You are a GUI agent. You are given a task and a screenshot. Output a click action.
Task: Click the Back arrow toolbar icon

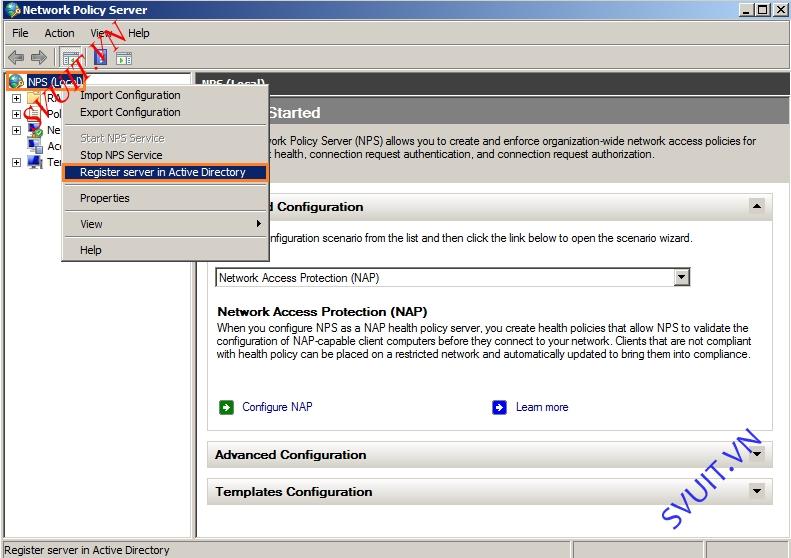(16, 58)
